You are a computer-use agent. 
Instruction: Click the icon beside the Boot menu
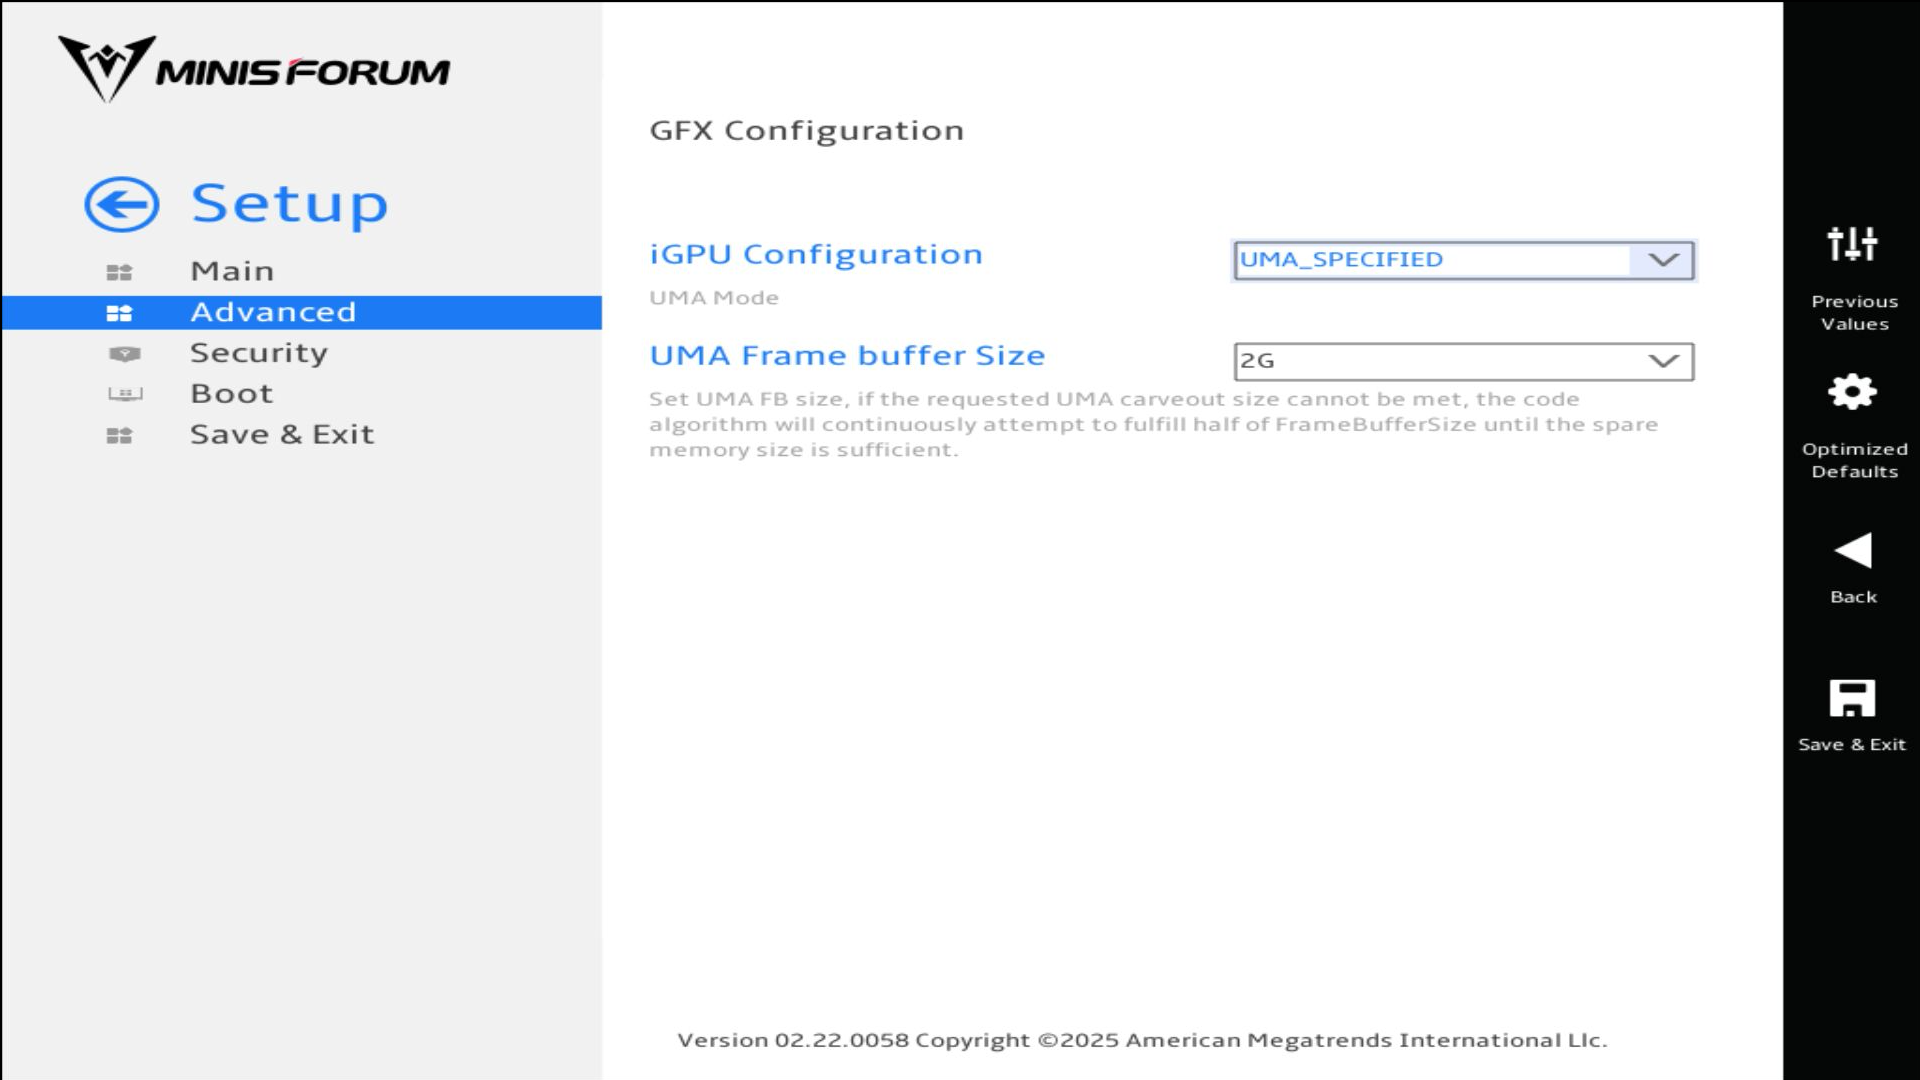coord(125,394)
